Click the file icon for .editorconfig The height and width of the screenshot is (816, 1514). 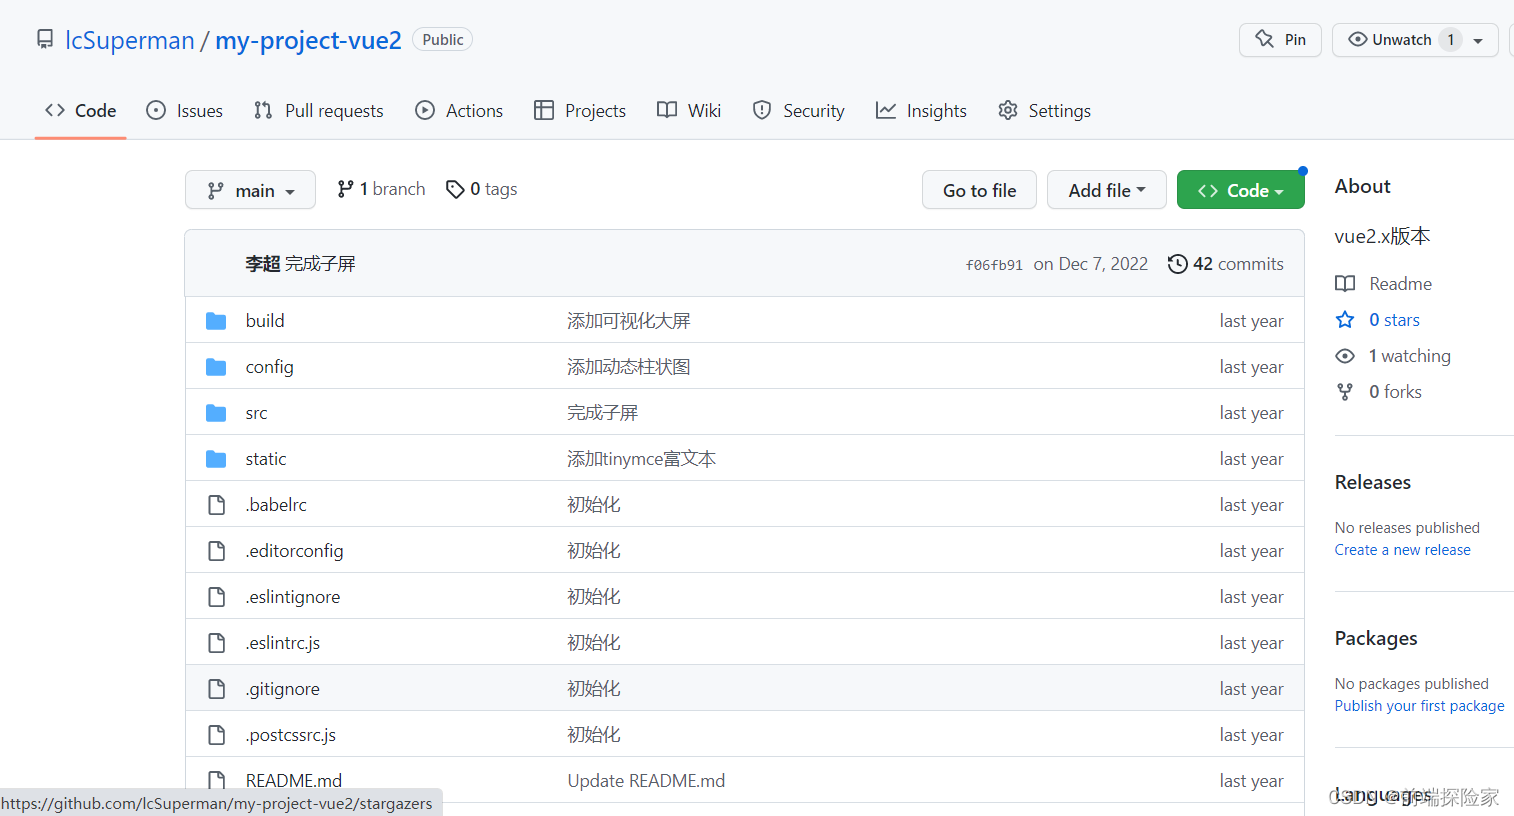[x=216, y=551]
